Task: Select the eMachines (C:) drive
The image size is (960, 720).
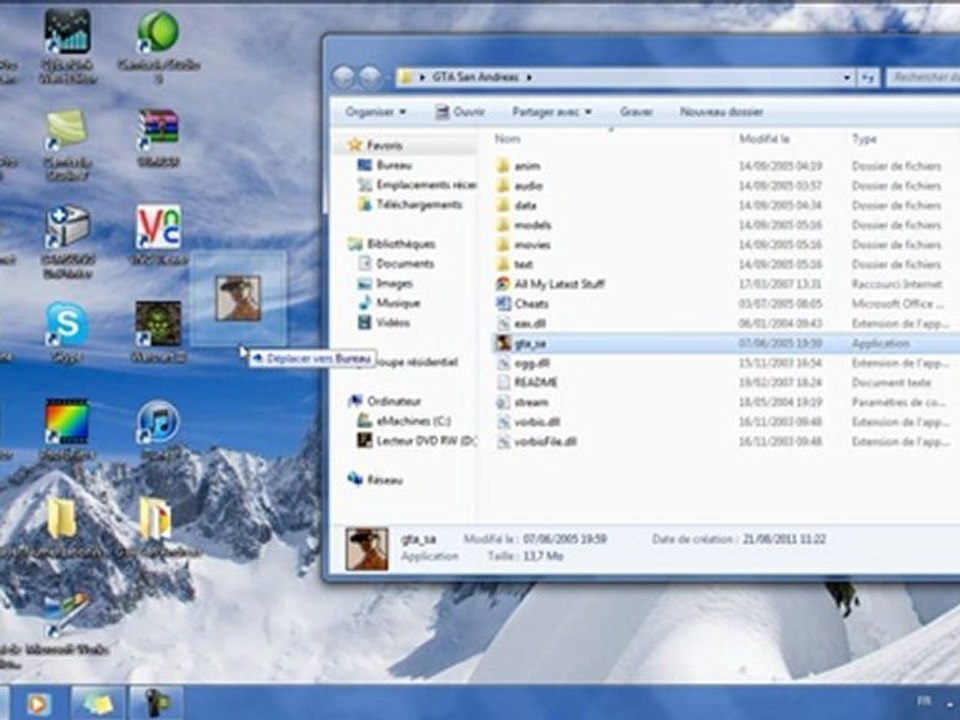Action: pyautogui.click(x=404, y=421)
